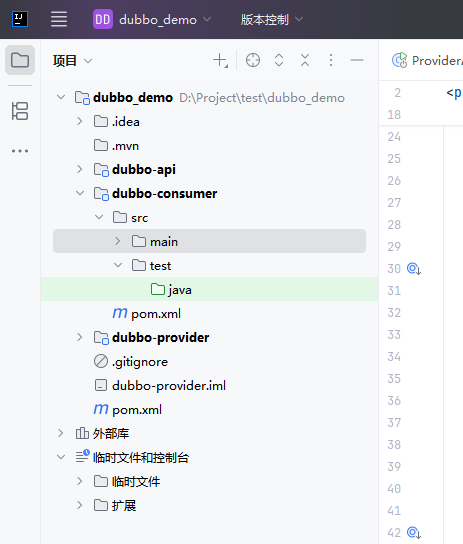Expand the main folder chevron

[x=118, y=241]
